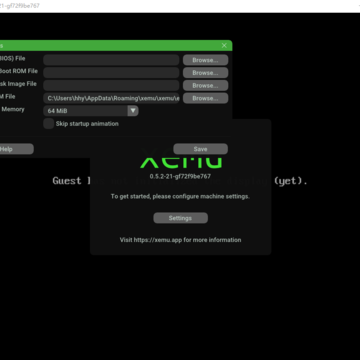Click the disk image file path field
The width and height of the screenshot is (360, 360).
tap(111, 85)
